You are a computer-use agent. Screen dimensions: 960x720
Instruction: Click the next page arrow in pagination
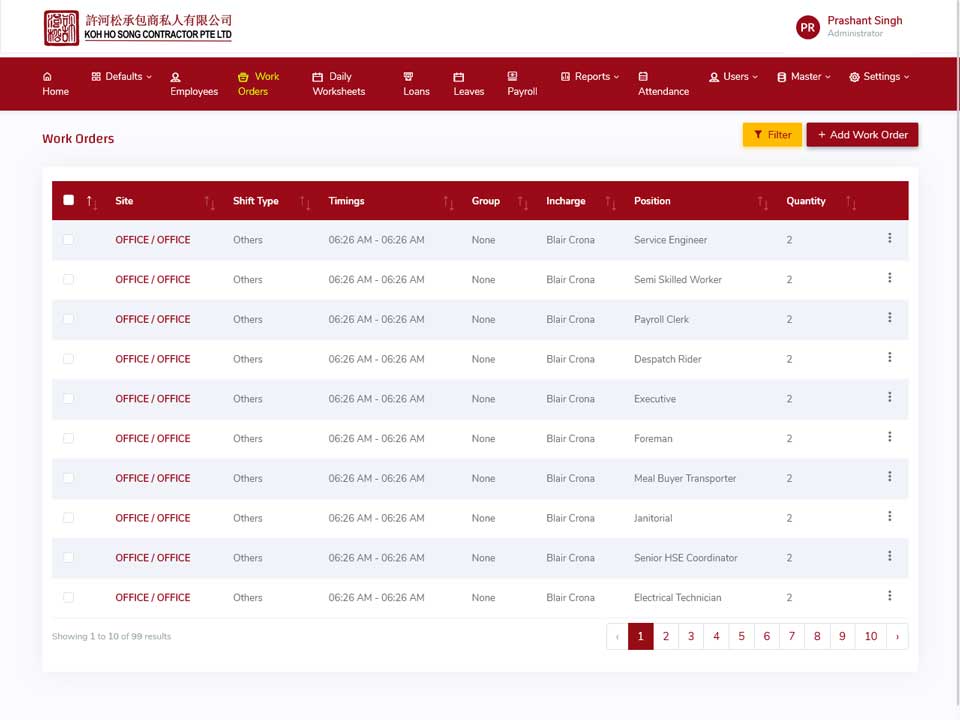coord(897,636)
